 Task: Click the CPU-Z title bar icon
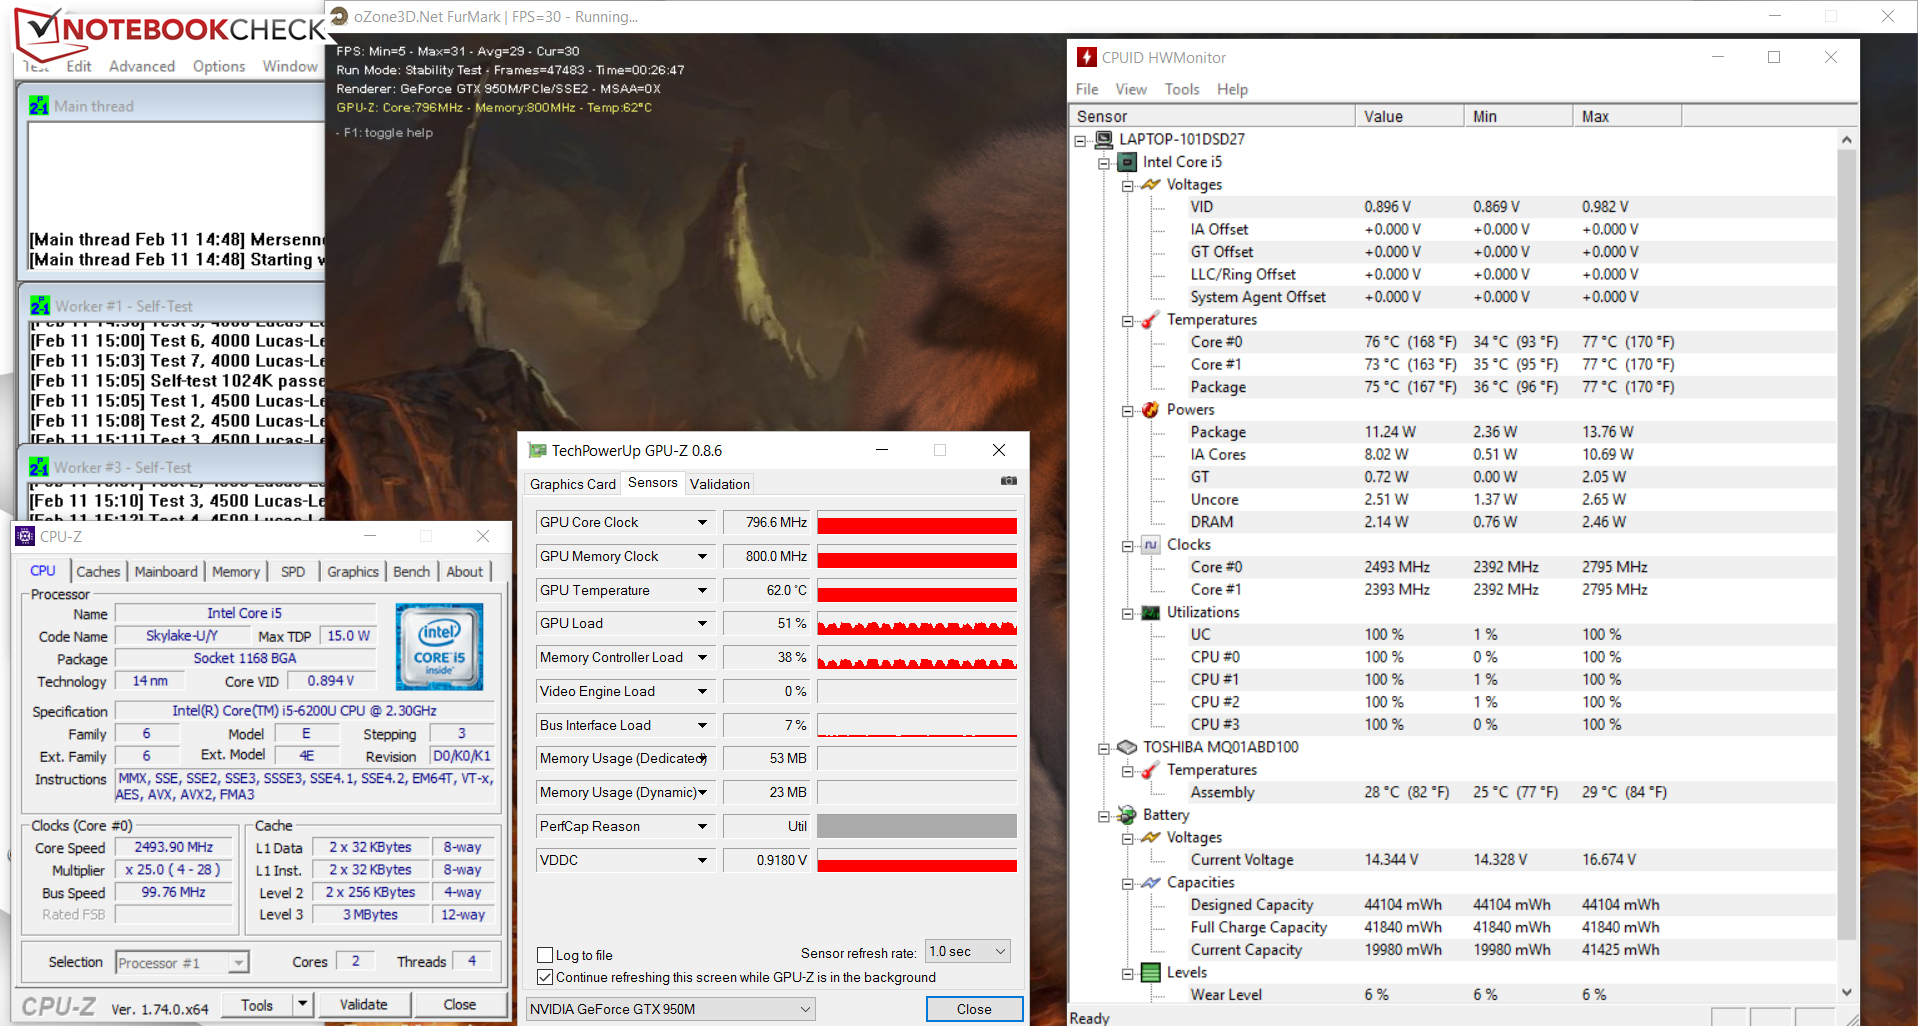point(25,537)
